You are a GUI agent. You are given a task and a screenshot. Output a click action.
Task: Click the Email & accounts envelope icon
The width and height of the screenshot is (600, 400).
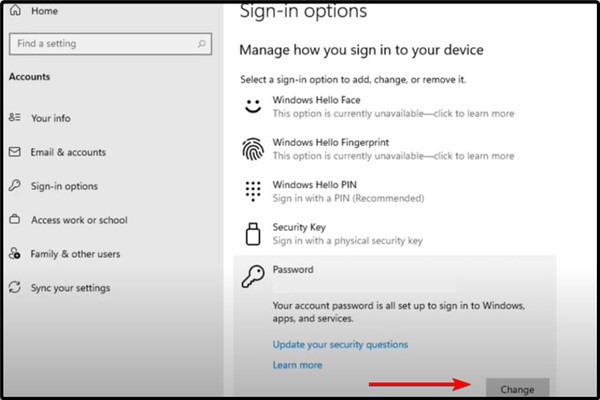click(x=15, y=152)
